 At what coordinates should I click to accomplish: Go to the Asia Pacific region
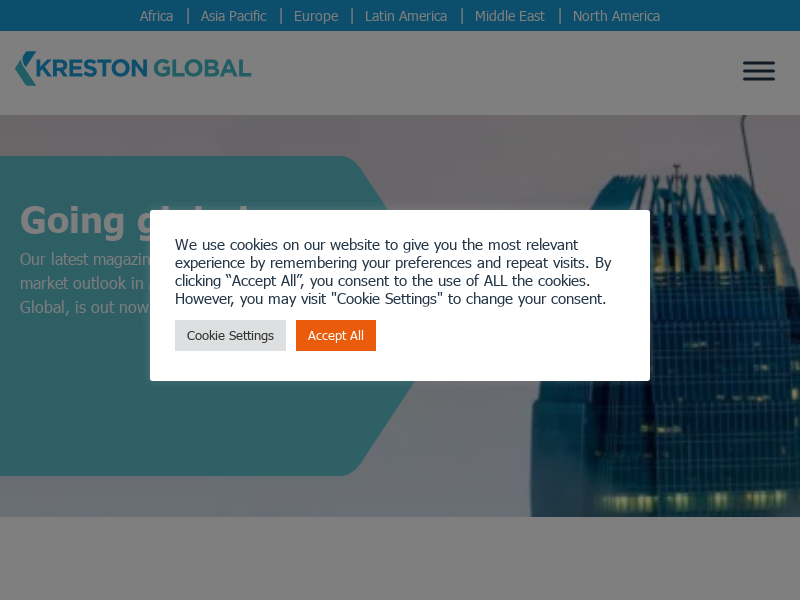[x=233, y=16]
